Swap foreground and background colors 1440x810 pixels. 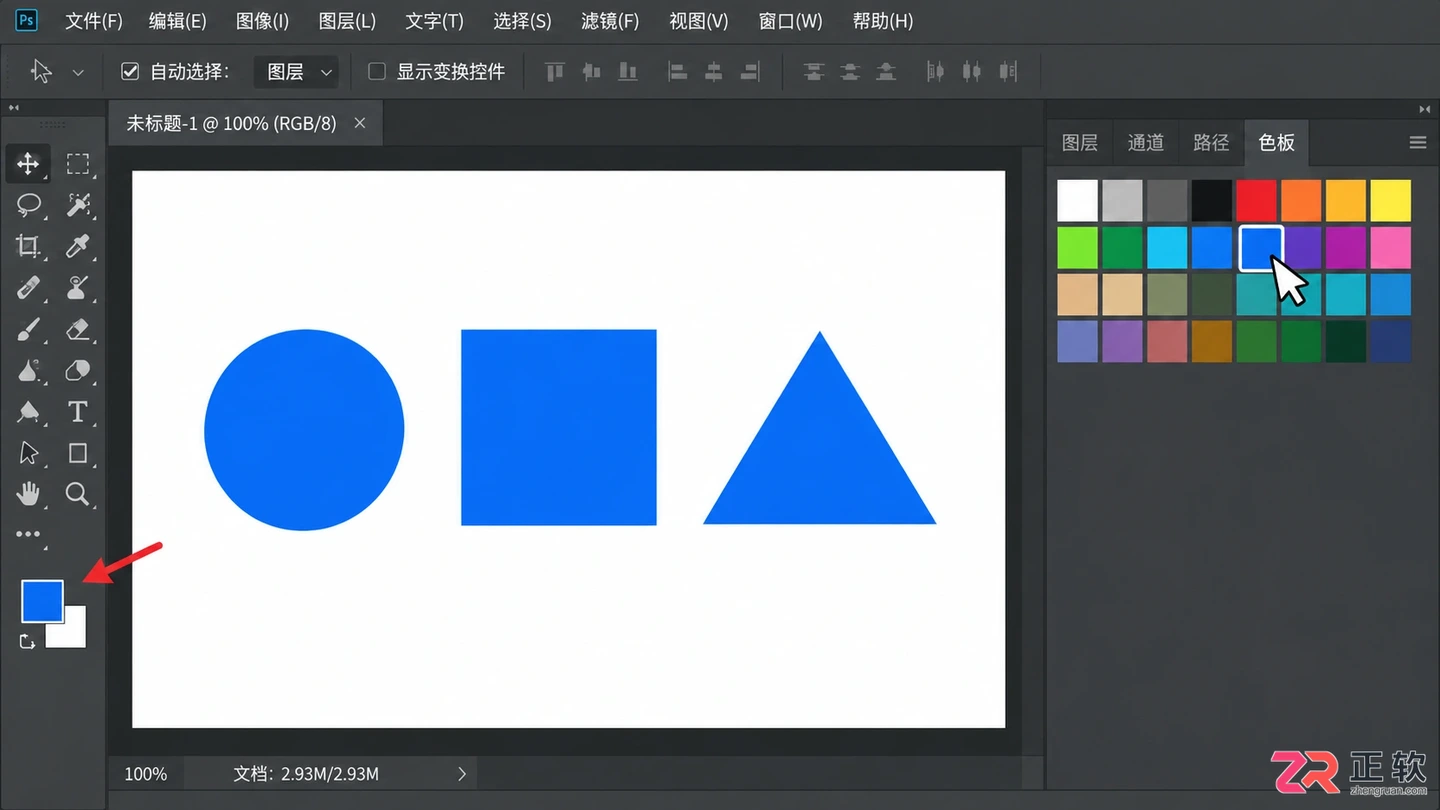tap(27, 641)
